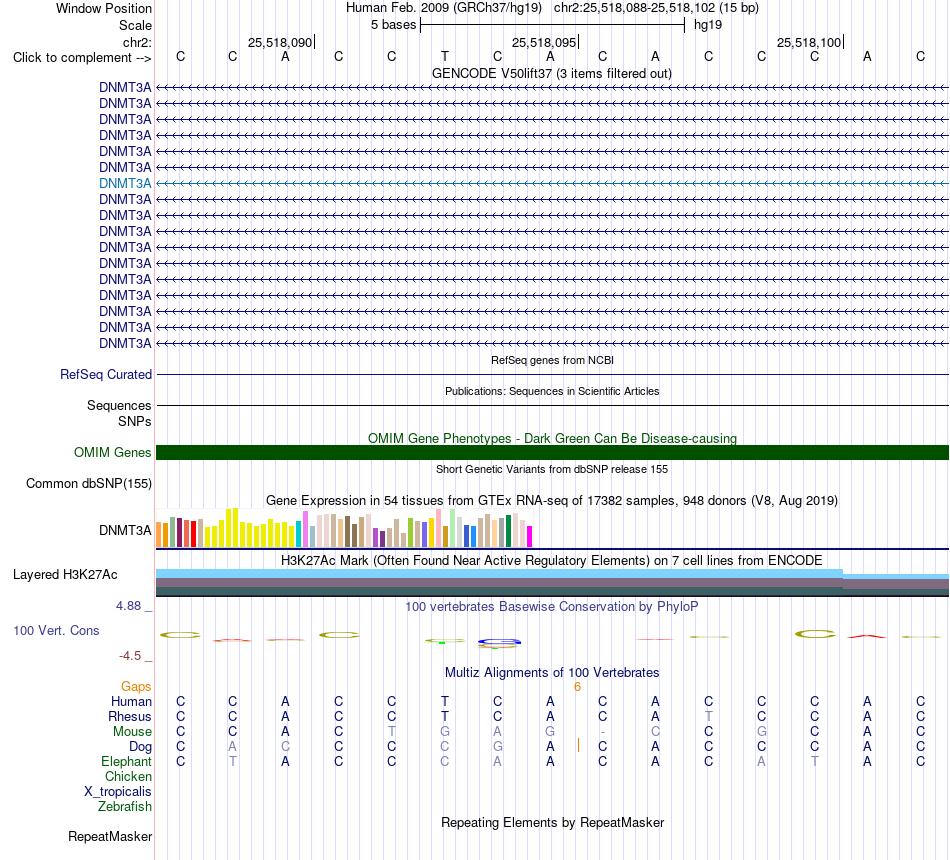950x860 pixels.
Task: Select the light-blue highlighted DNMT3A transcript label
Action: coord(125,183)
